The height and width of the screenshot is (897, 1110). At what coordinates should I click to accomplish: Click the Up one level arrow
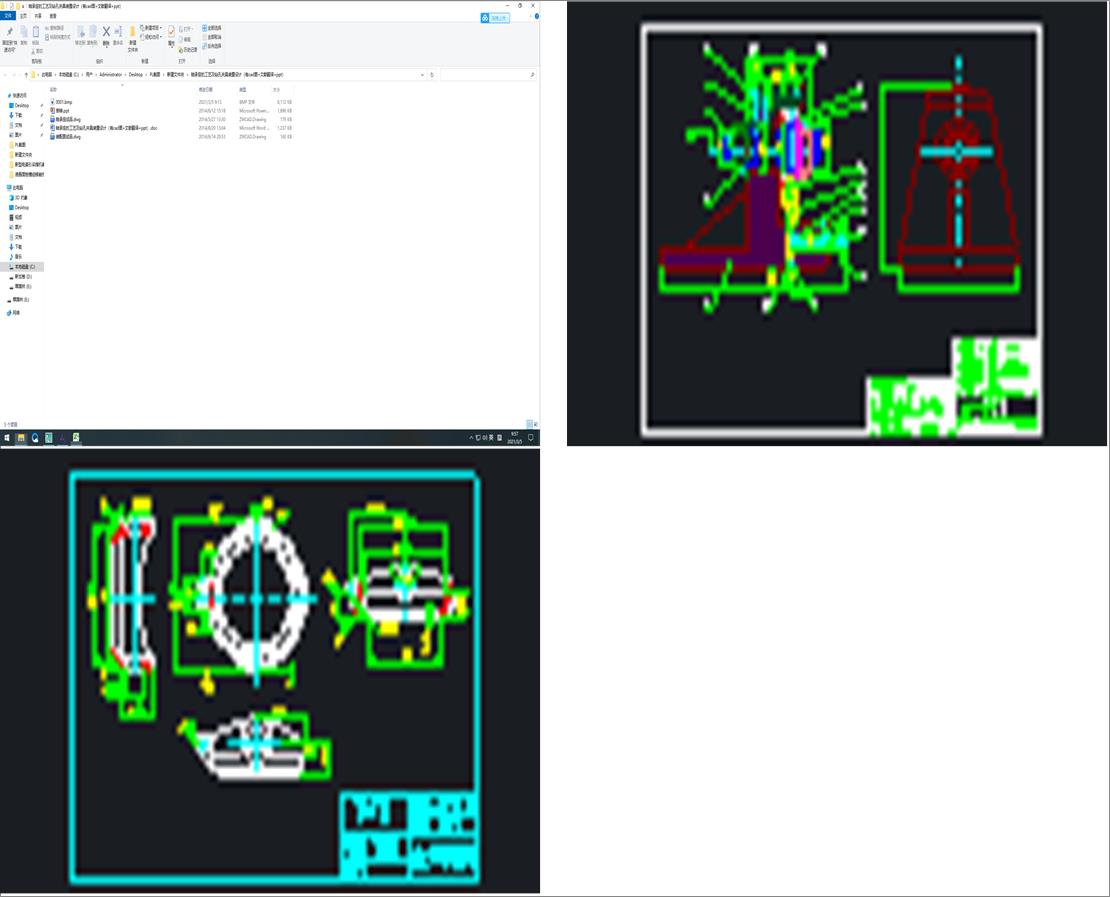(x=26, y=74)
